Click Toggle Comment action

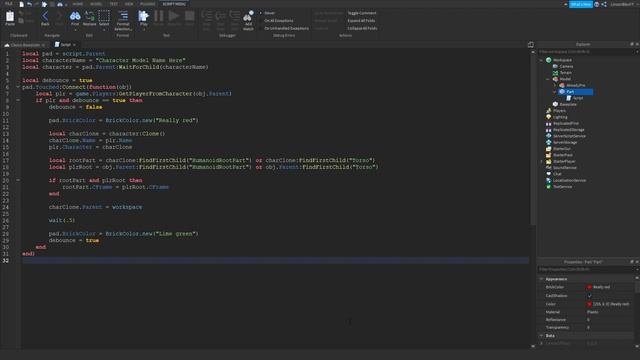[362, 13]
